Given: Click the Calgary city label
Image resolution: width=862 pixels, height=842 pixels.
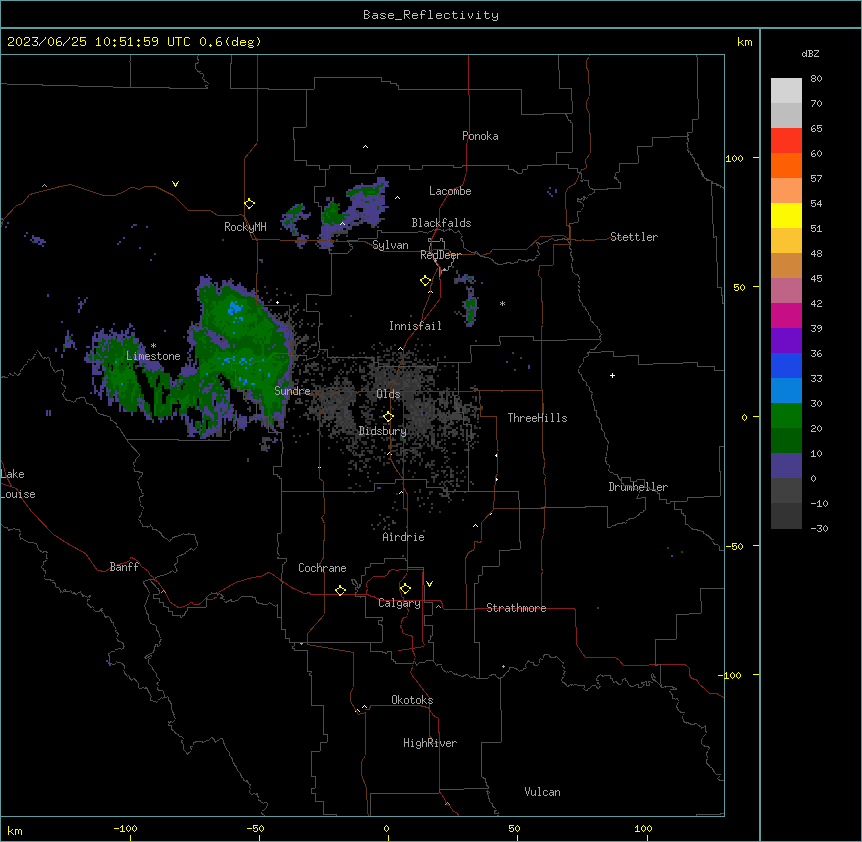Looking at the screenshot, I should (399, 603).
